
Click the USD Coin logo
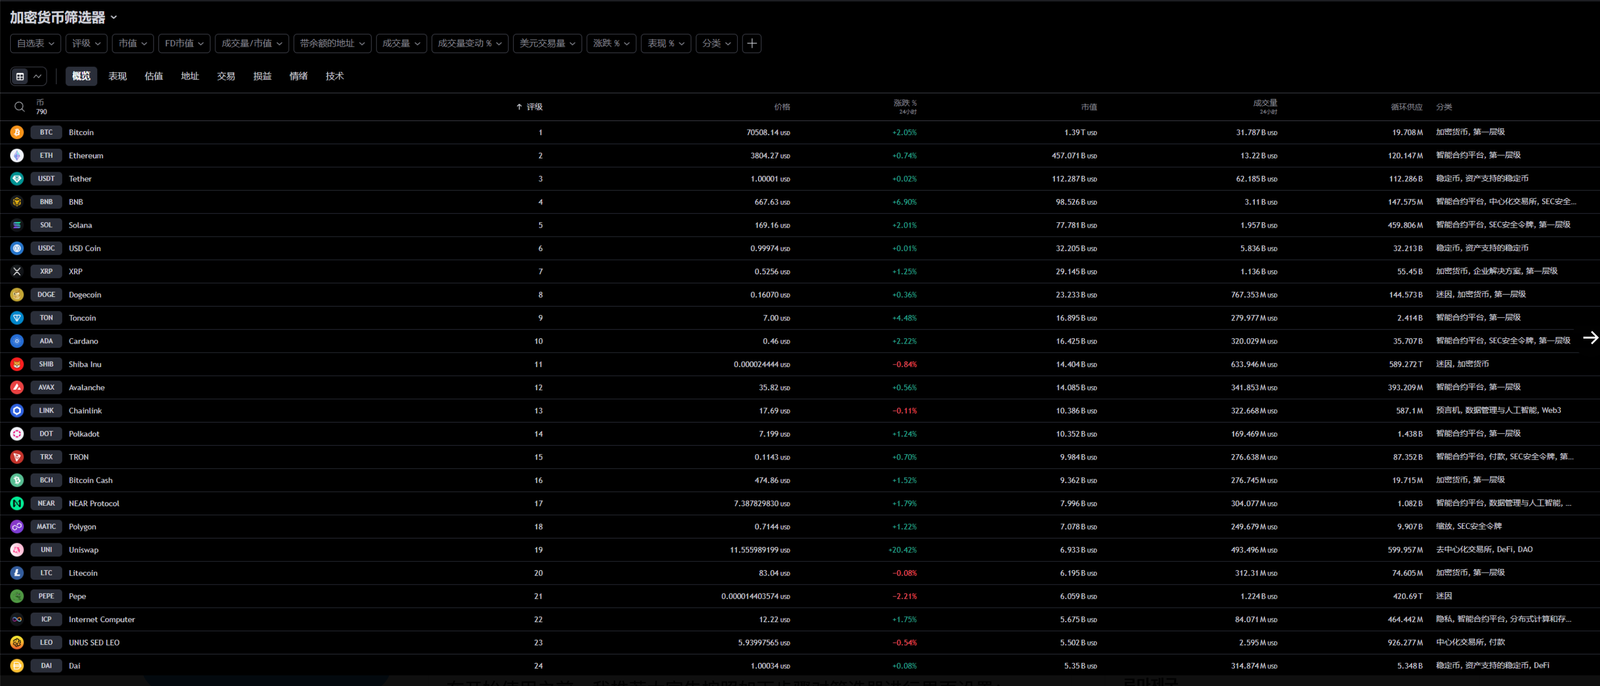click(x=17, y=248)
